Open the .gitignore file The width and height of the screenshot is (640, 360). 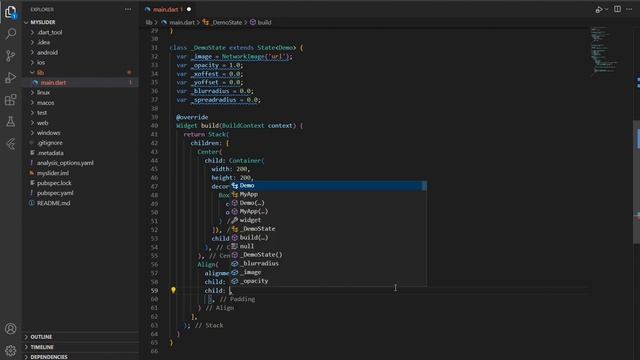[x=80, y=143]
